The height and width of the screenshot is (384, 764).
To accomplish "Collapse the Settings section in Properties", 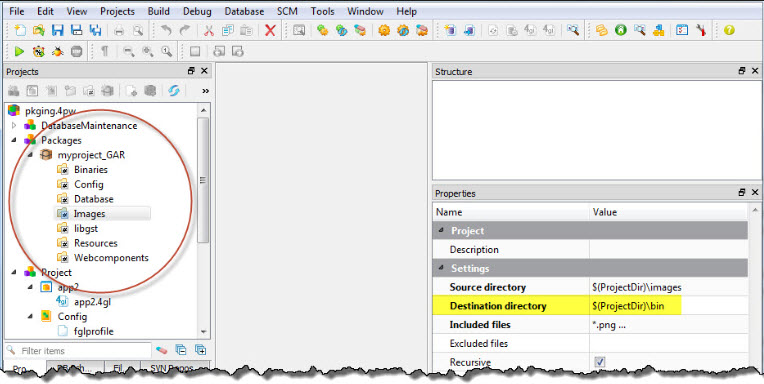I will 441,268.
